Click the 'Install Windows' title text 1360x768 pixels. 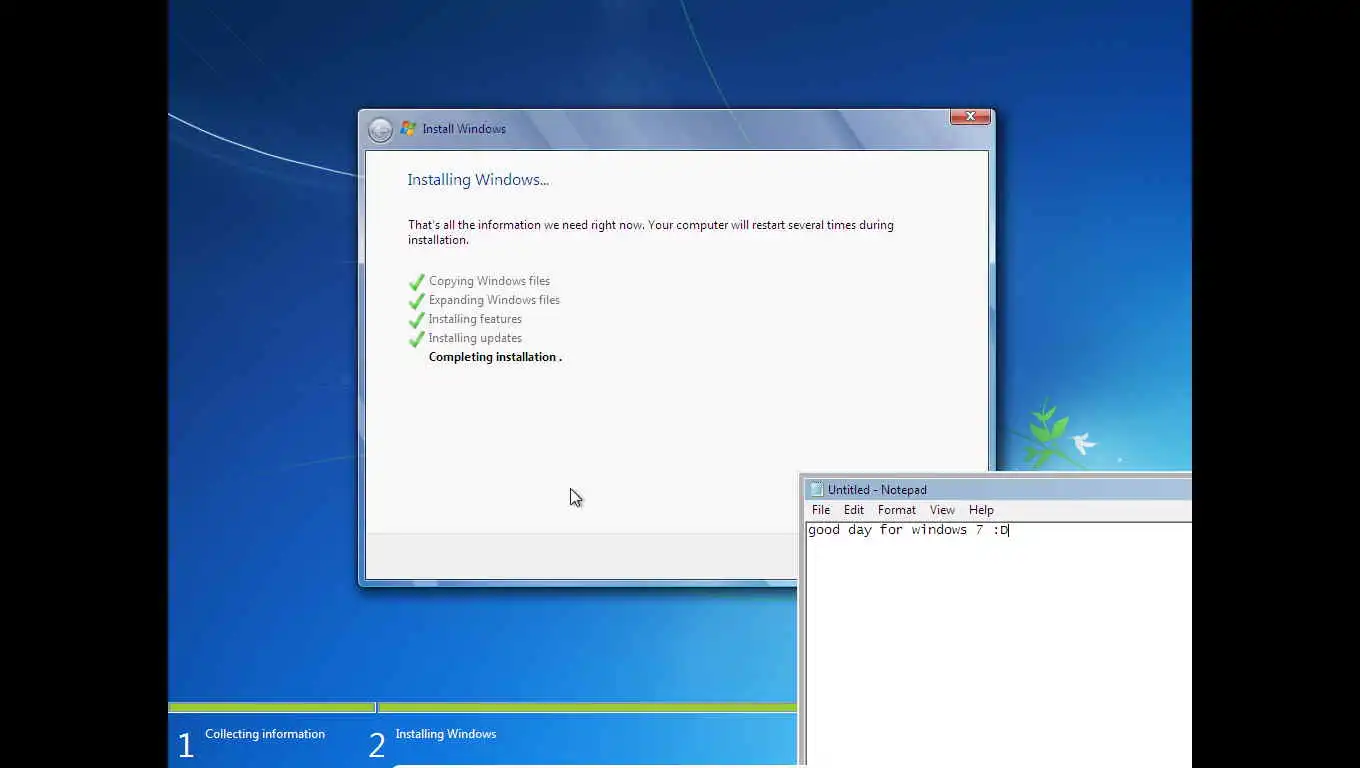coord(464,129)
